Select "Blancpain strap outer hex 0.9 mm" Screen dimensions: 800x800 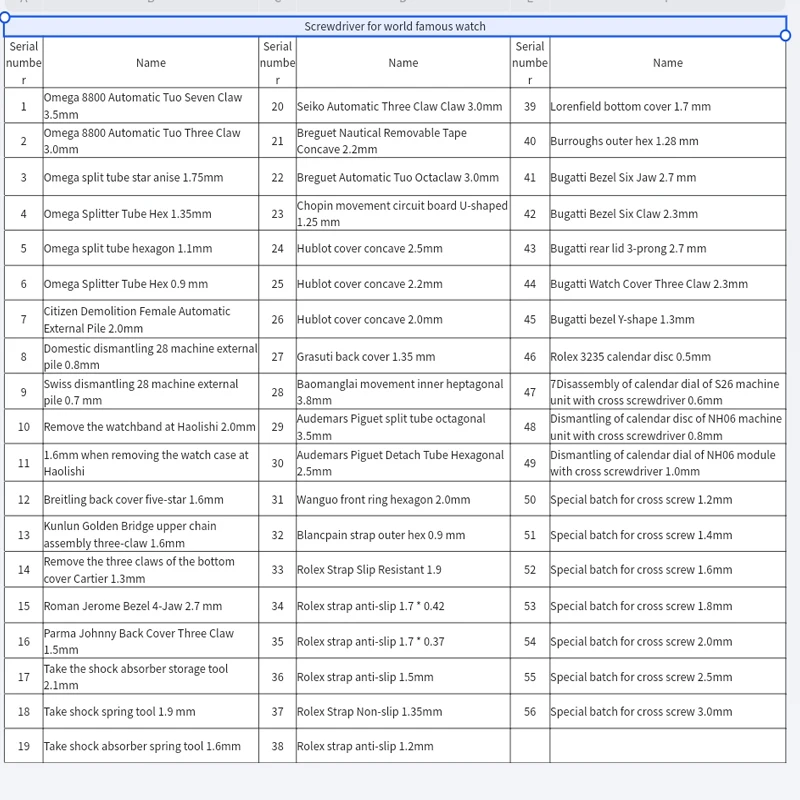(403, 534)
